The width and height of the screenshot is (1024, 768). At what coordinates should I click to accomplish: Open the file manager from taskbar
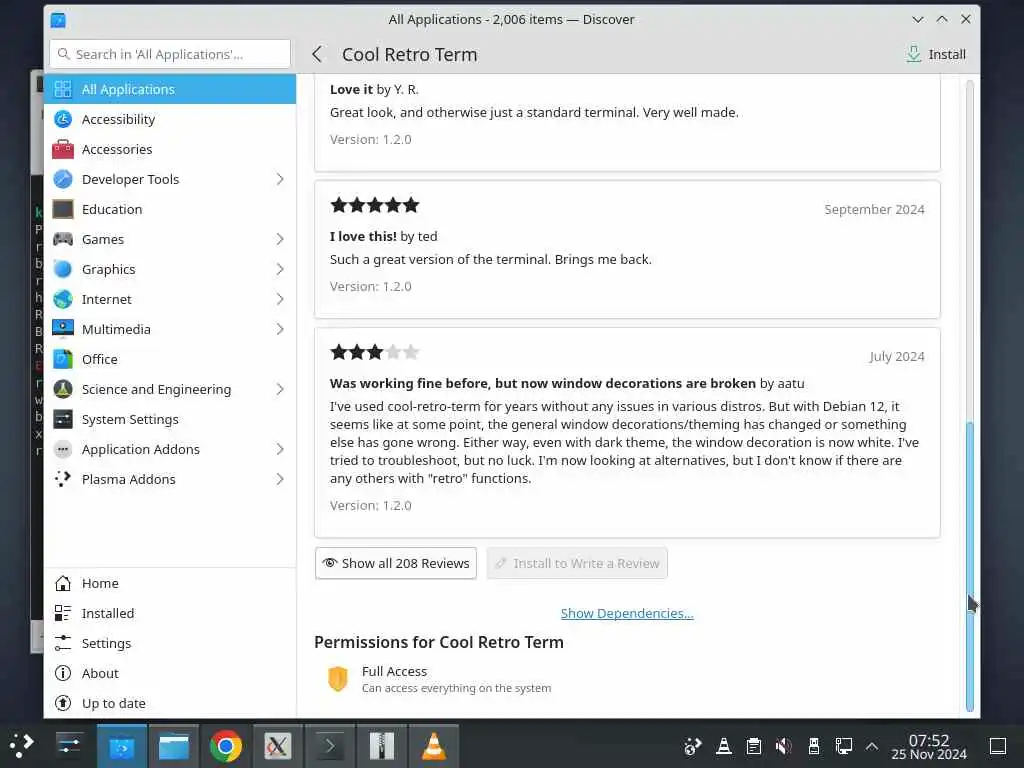[x=174, y=746]
